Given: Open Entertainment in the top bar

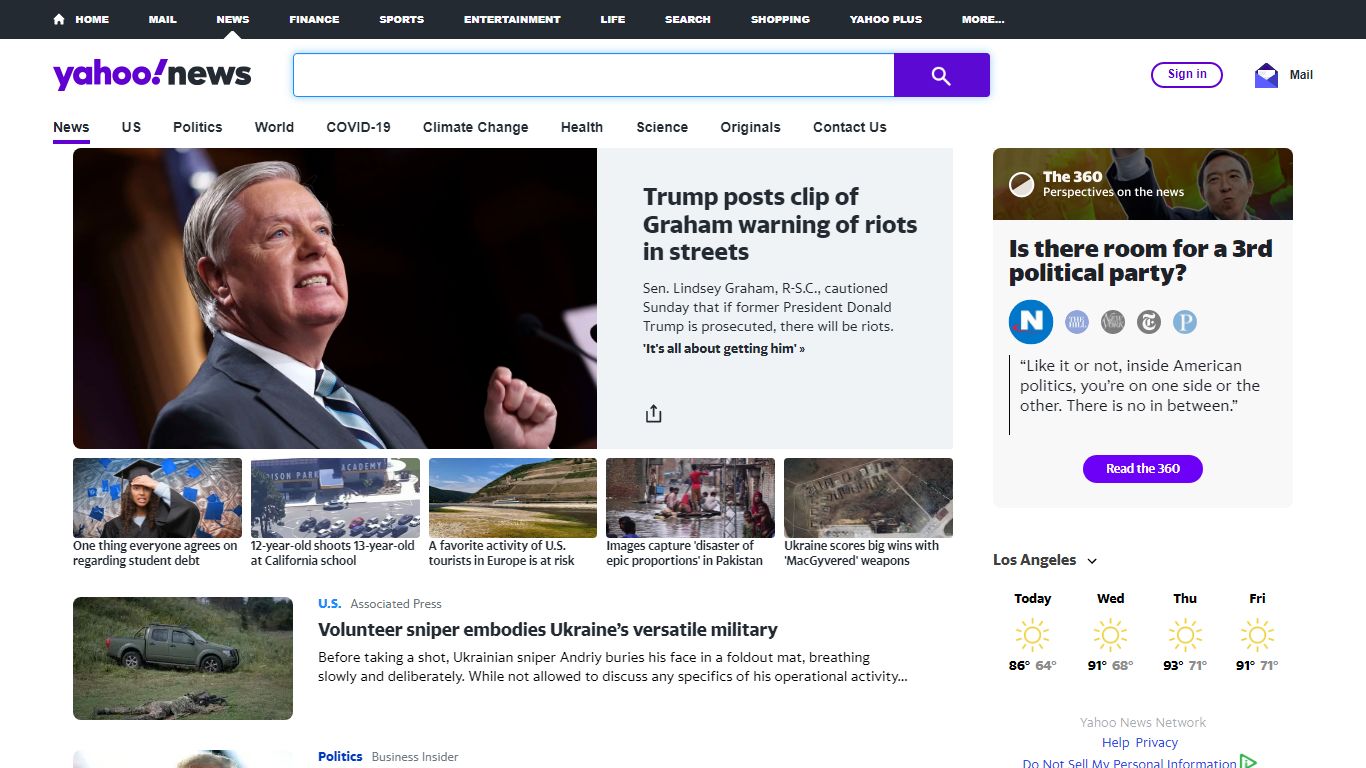Looking at the screenshot, I should pyautogui.click(x=512, y=19).
